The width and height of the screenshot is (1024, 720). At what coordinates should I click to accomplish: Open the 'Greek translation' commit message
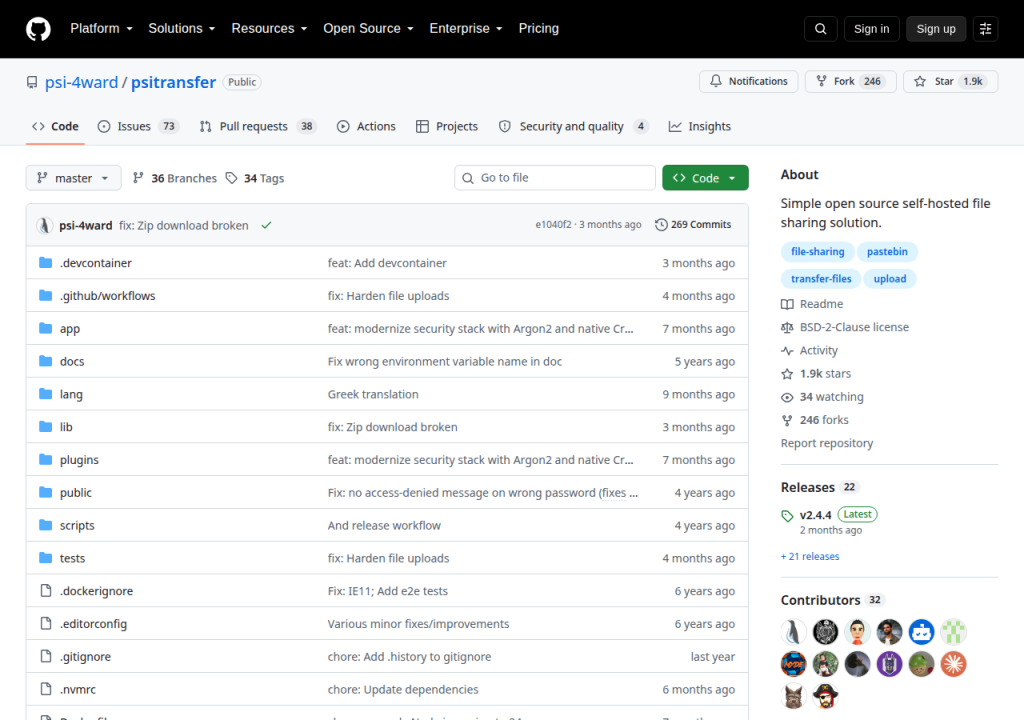tap(373, 395)
